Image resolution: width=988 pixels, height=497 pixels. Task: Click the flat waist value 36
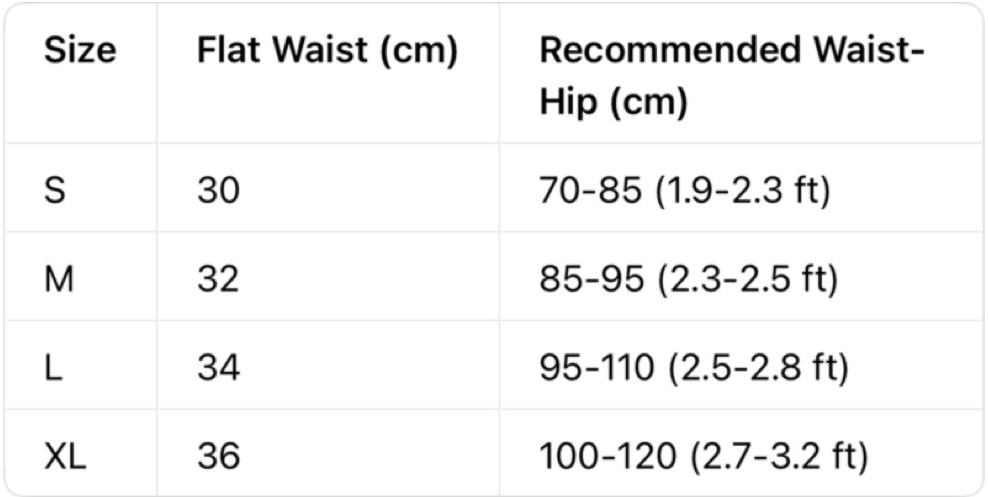coord(218,457)
